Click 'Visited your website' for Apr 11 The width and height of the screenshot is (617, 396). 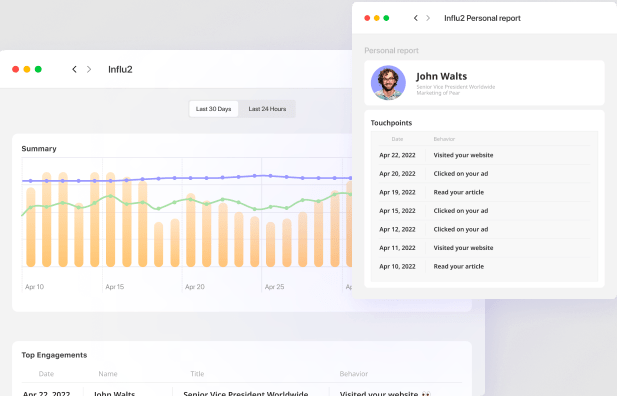point(463,248)
